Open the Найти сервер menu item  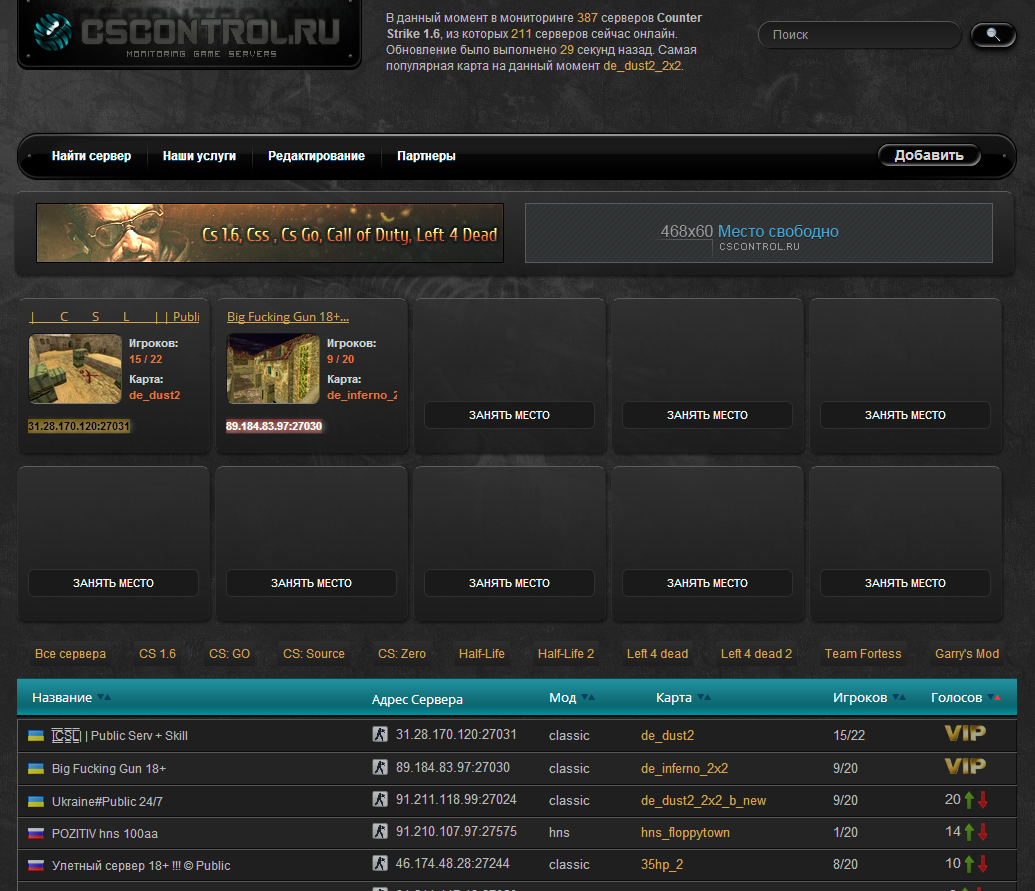91,156
